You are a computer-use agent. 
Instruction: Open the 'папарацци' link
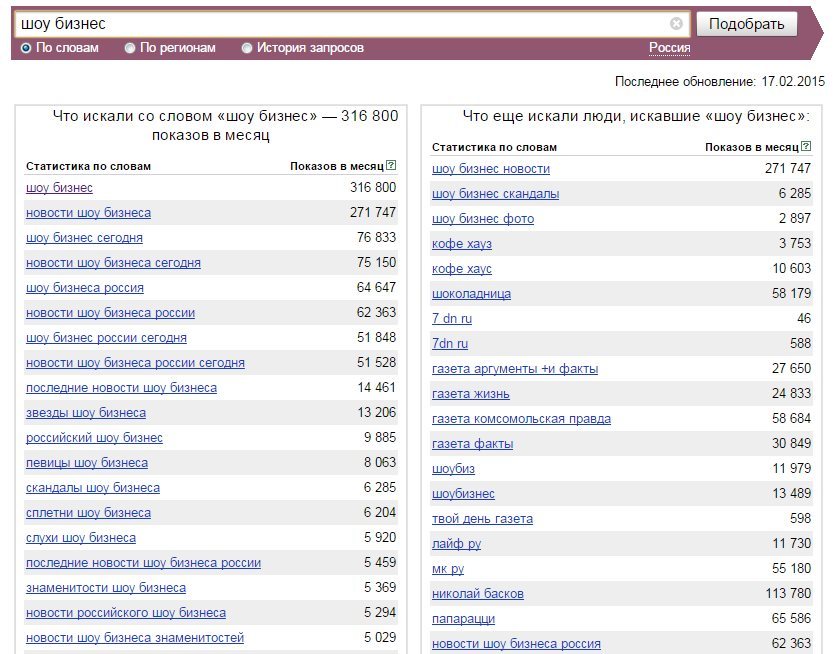coord(463,619)
